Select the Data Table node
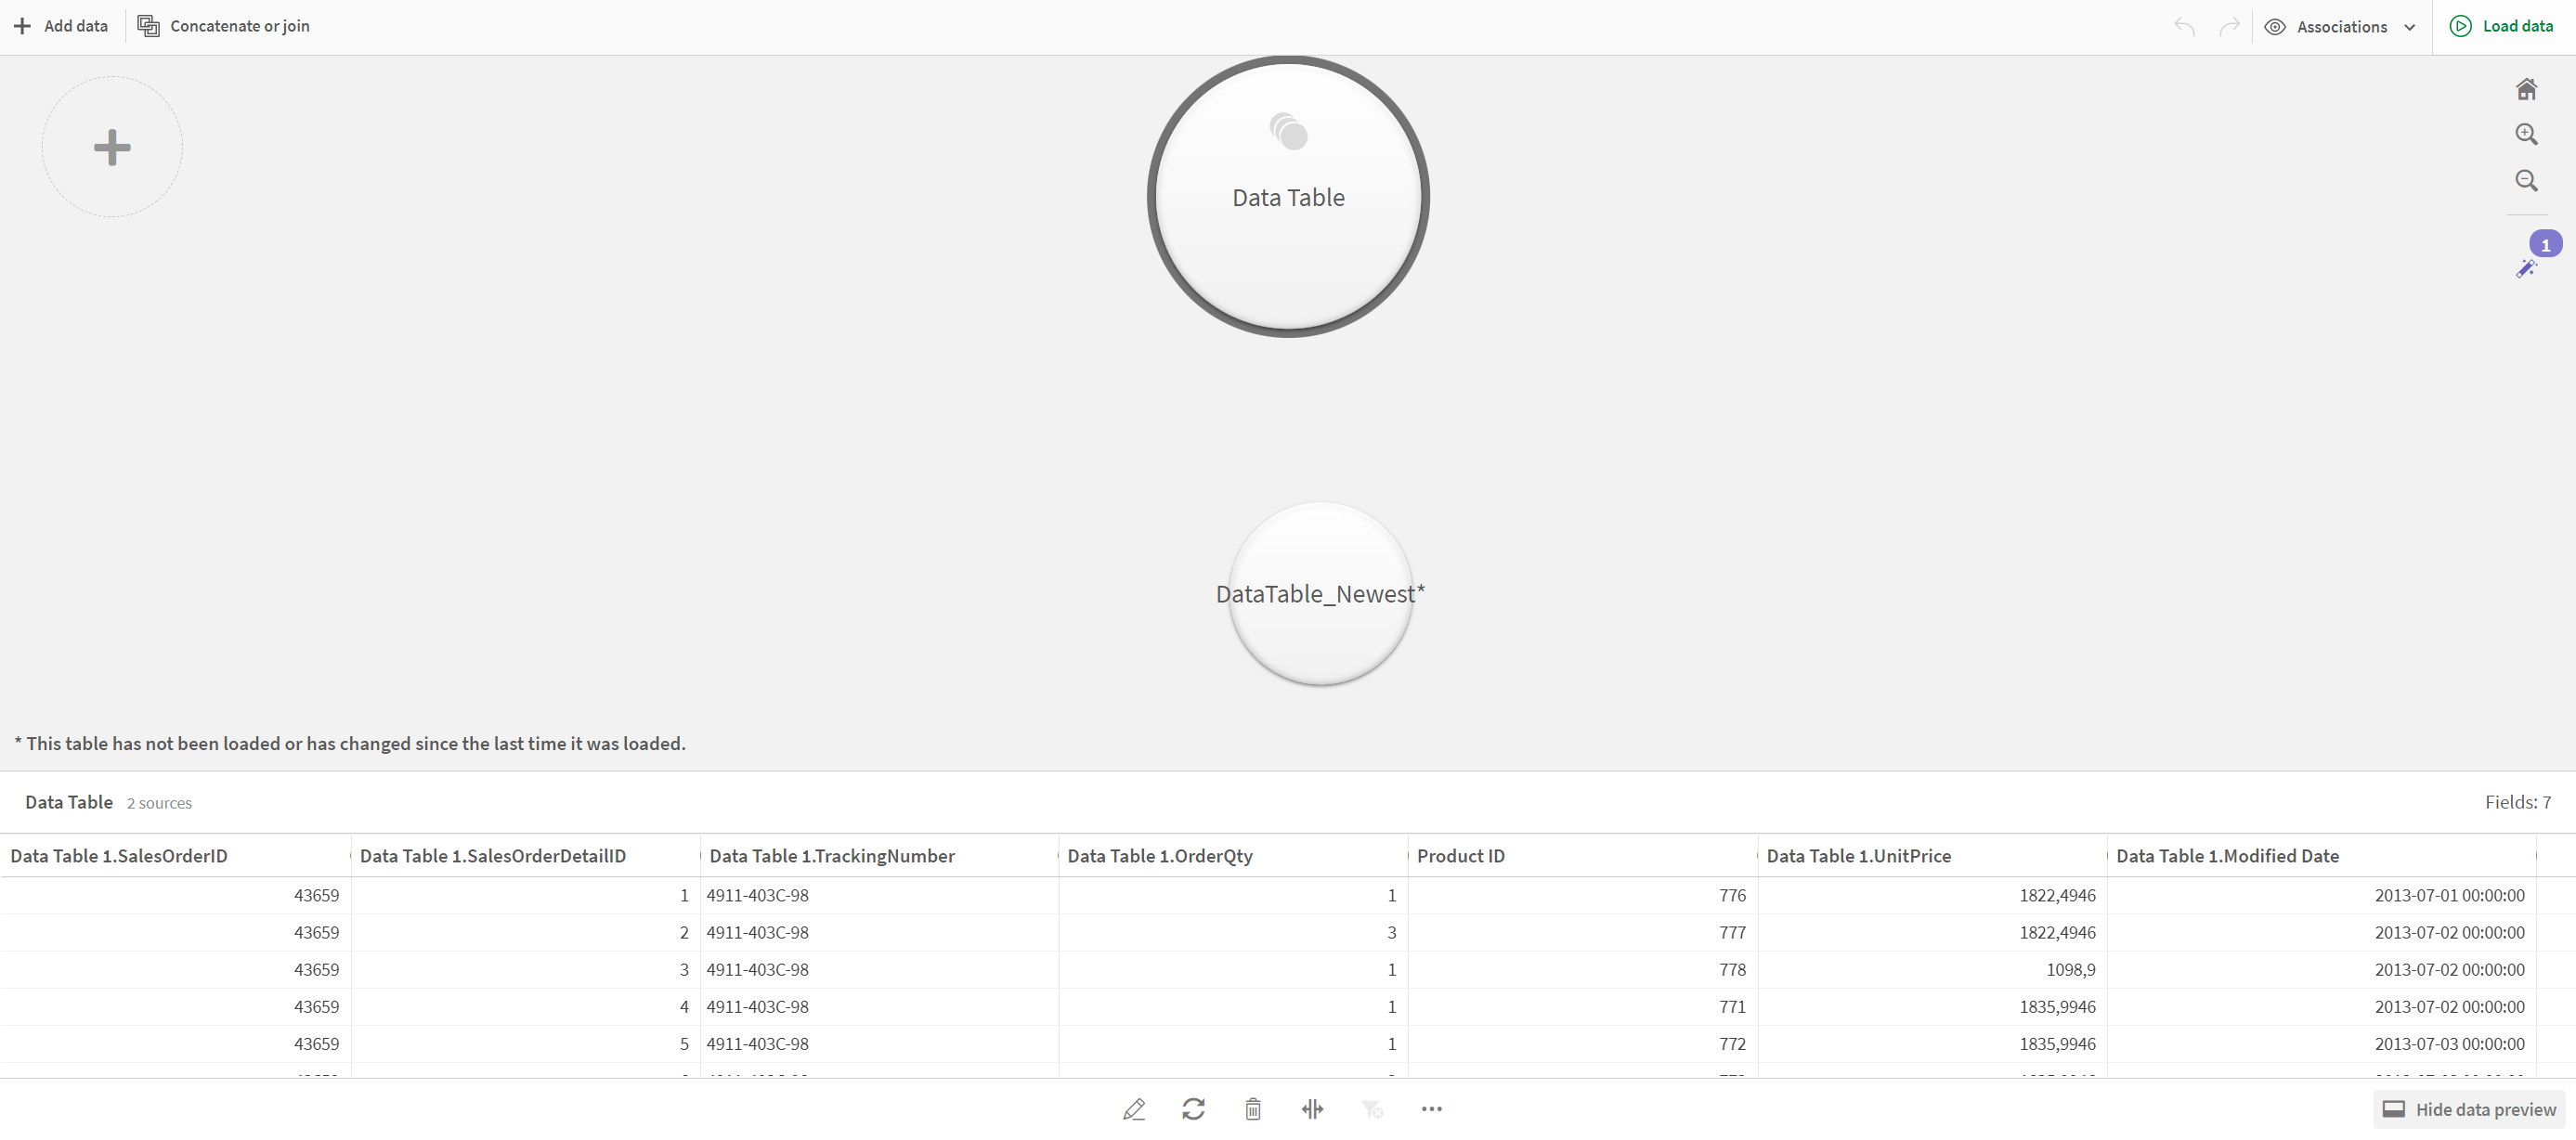 (1288, 196)
